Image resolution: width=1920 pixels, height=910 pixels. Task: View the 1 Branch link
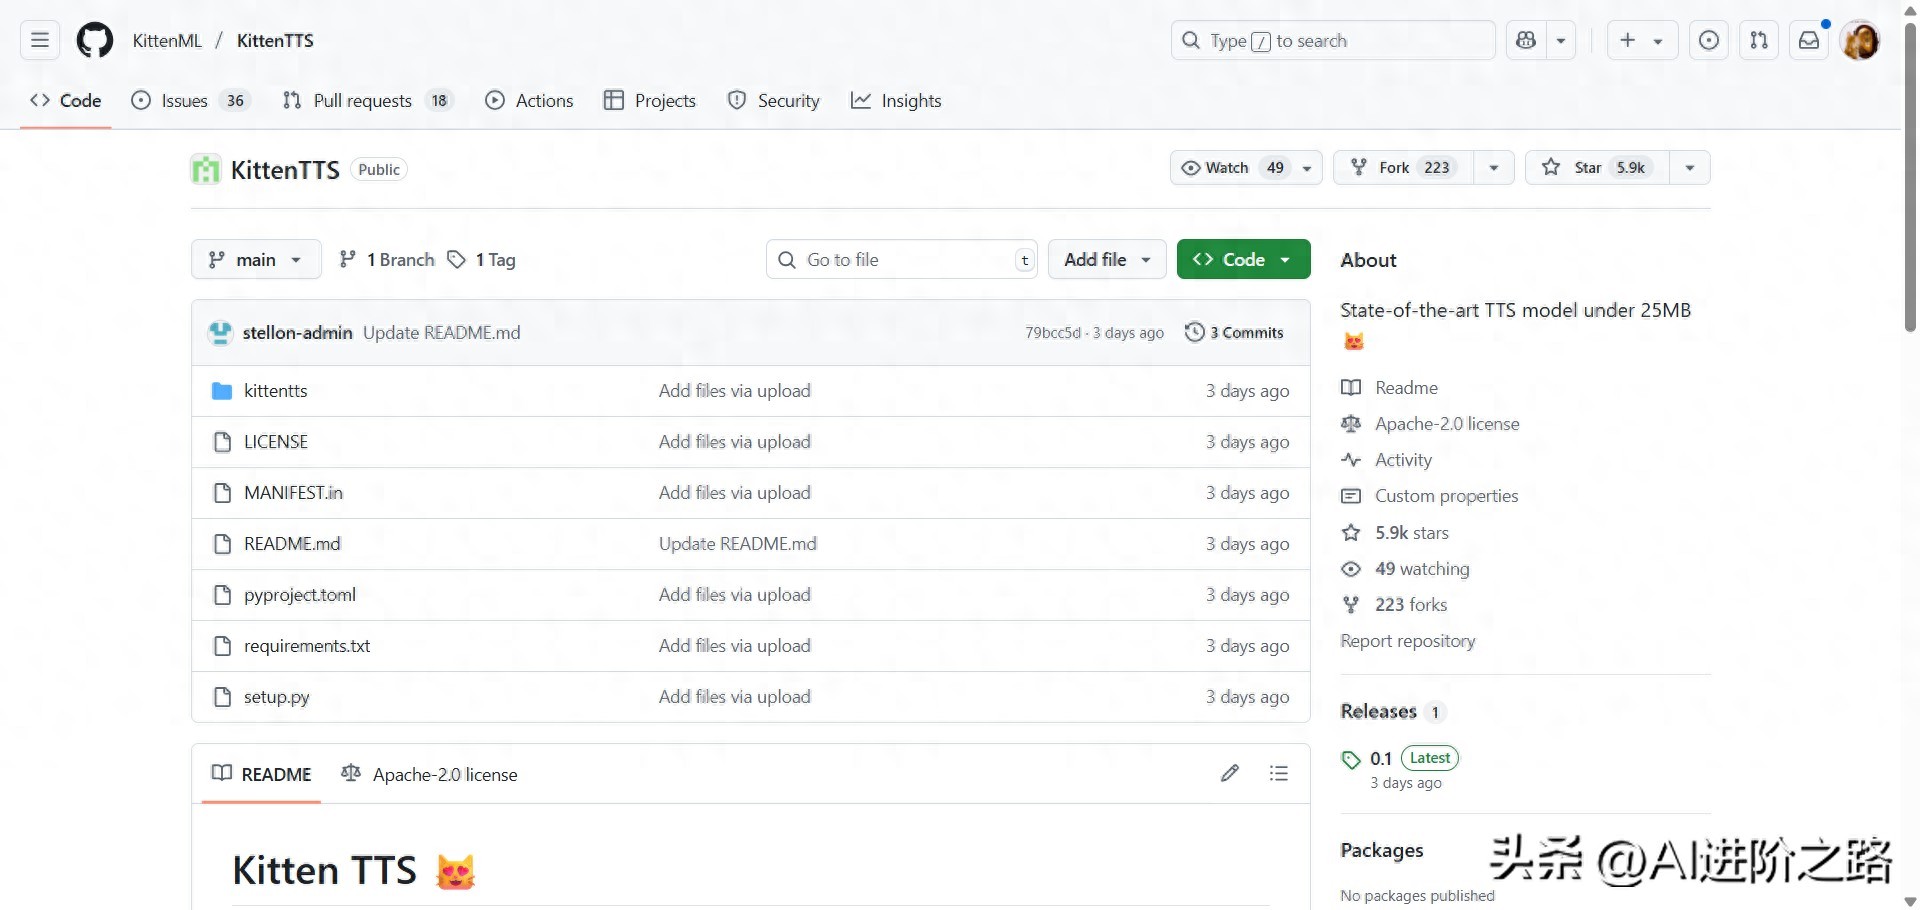[x=387, y=260]
